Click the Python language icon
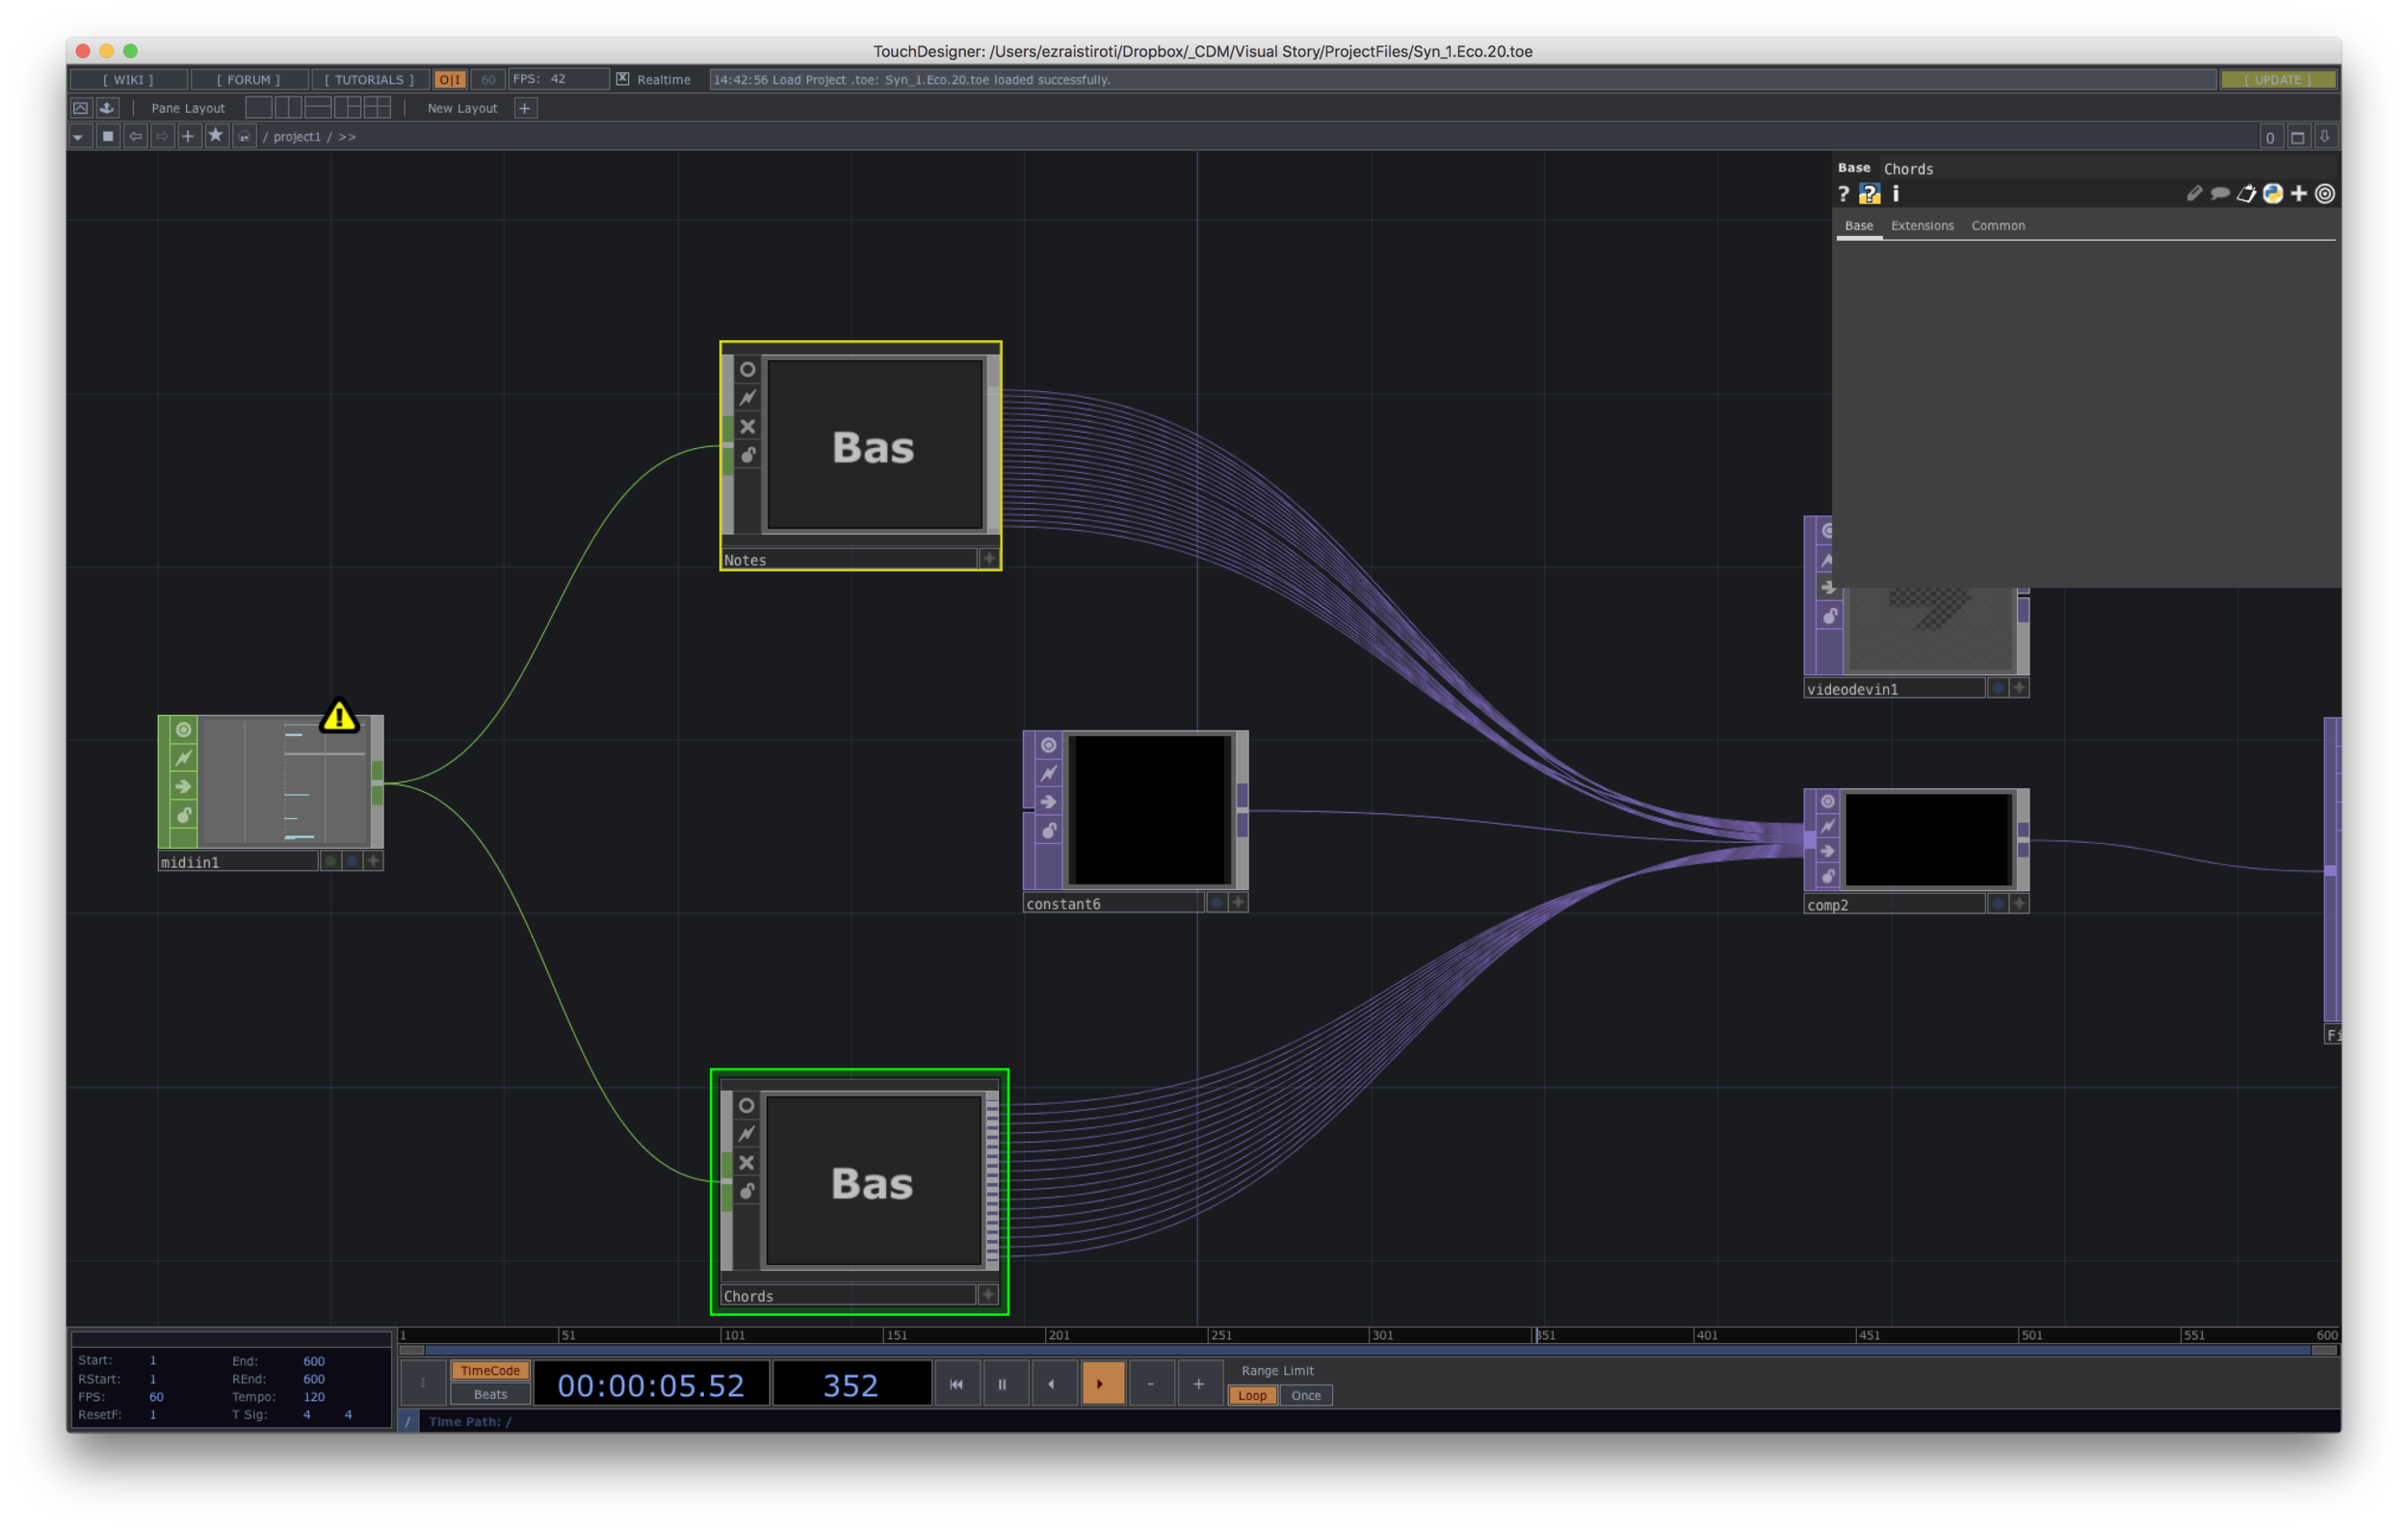 [x=2272, y=194]
